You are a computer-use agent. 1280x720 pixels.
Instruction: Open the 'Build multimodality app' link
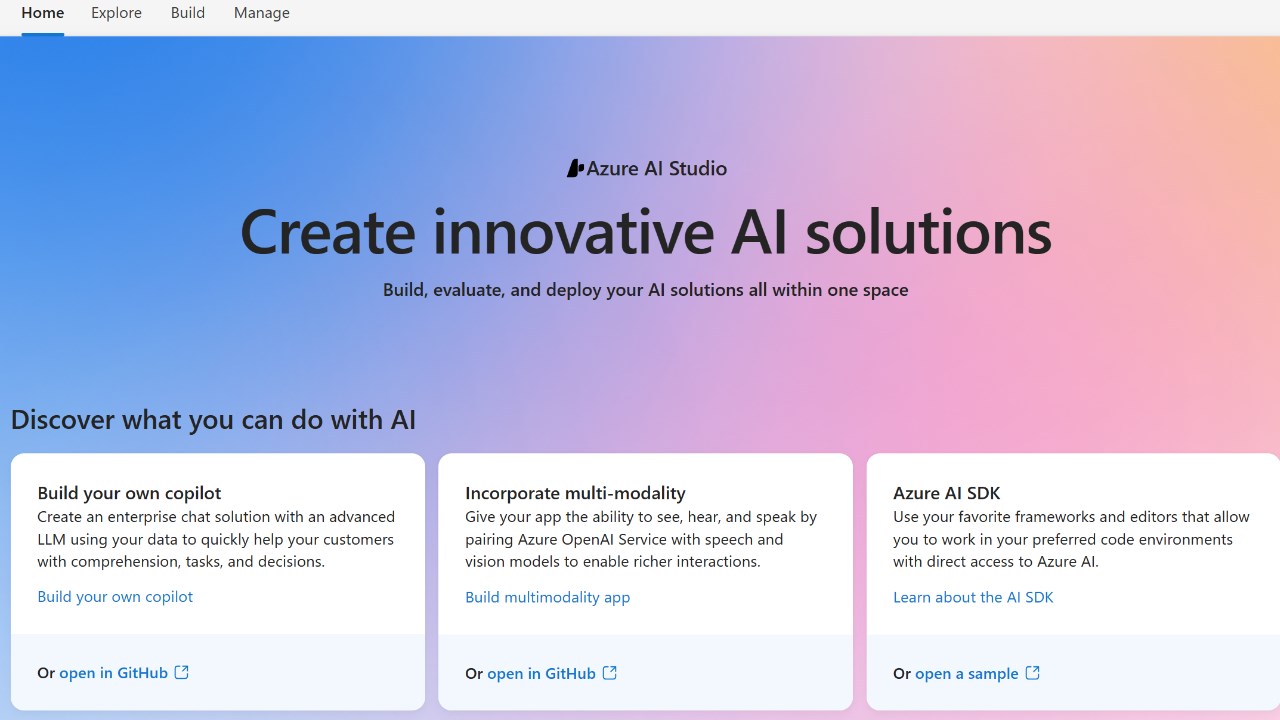coord(547,597)
